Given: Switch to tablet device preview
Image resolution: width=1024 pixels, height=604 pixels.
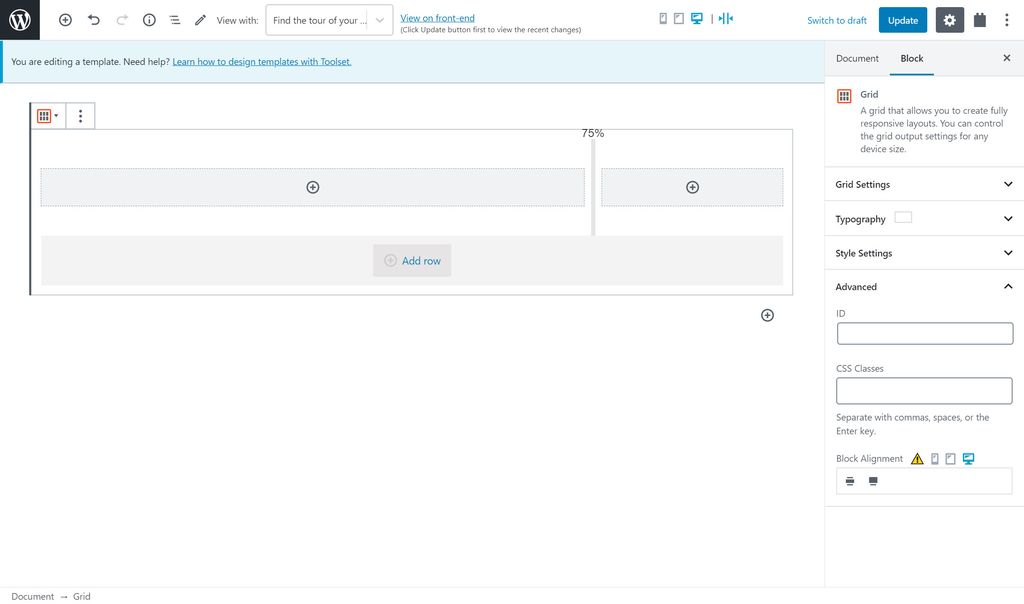Looking at the screenshot, I should tap(679, 18).
